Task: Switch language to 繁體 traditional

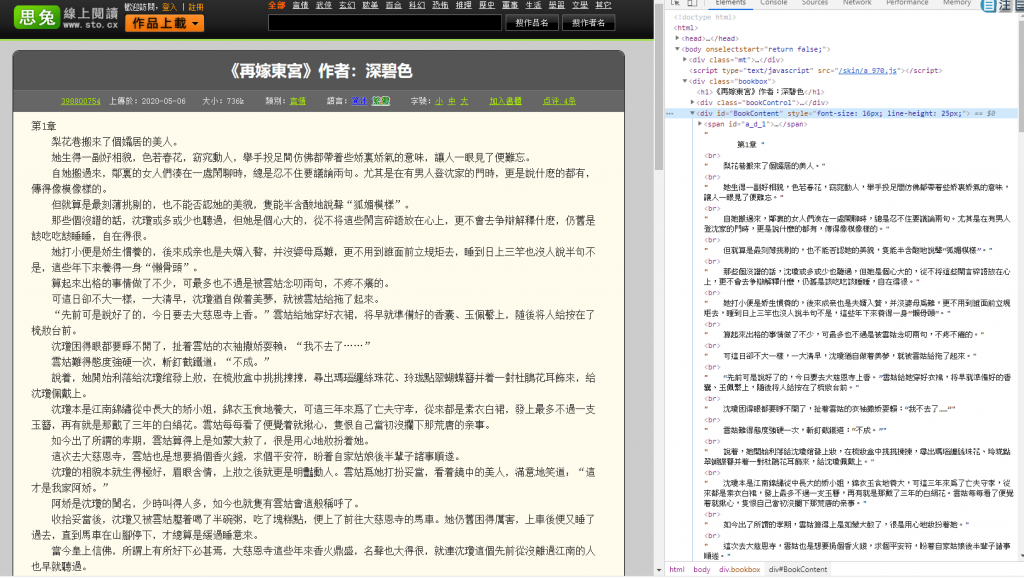Action: (x=381, y=101)
